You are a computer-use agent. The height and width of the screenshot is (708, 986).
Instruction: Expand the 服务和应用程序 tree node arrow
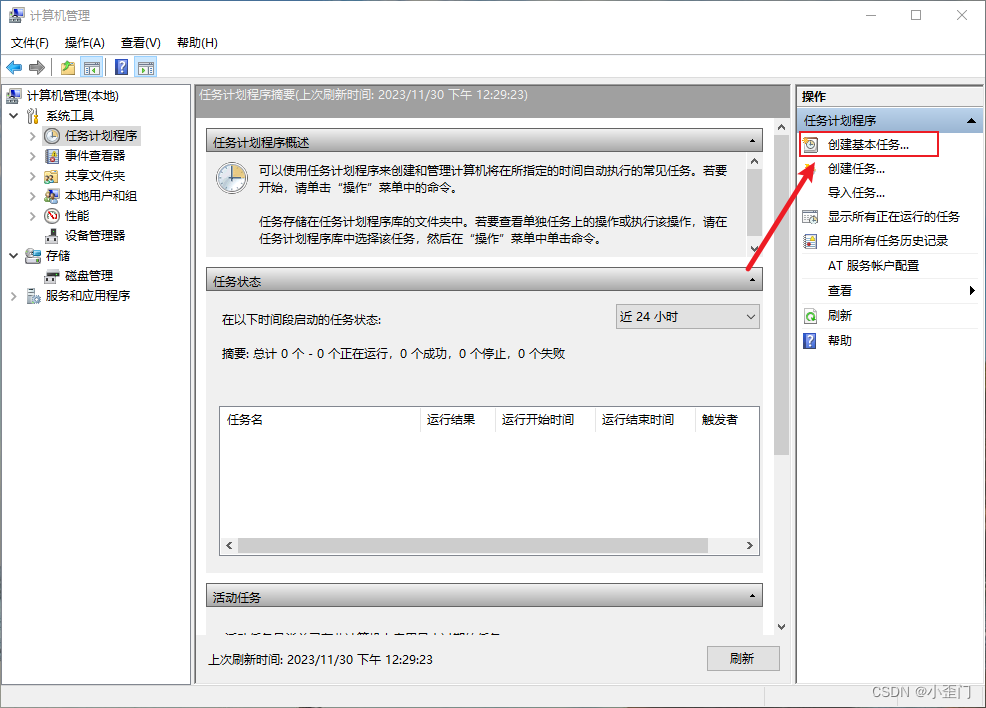tap(14, 296)
